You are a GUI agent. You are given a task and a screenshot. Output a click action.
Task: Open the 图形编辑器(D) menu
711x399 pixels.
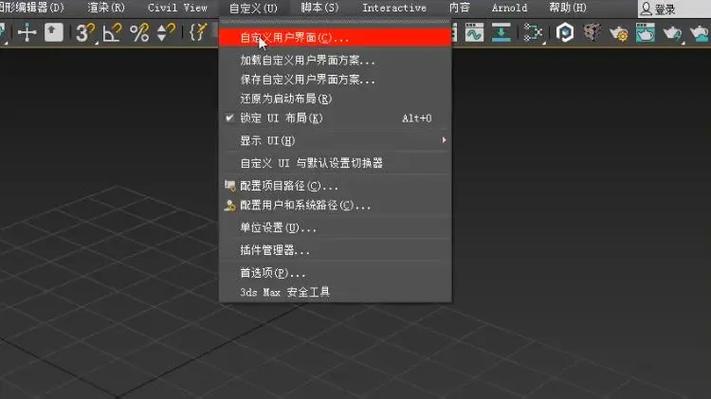point(32,8)
